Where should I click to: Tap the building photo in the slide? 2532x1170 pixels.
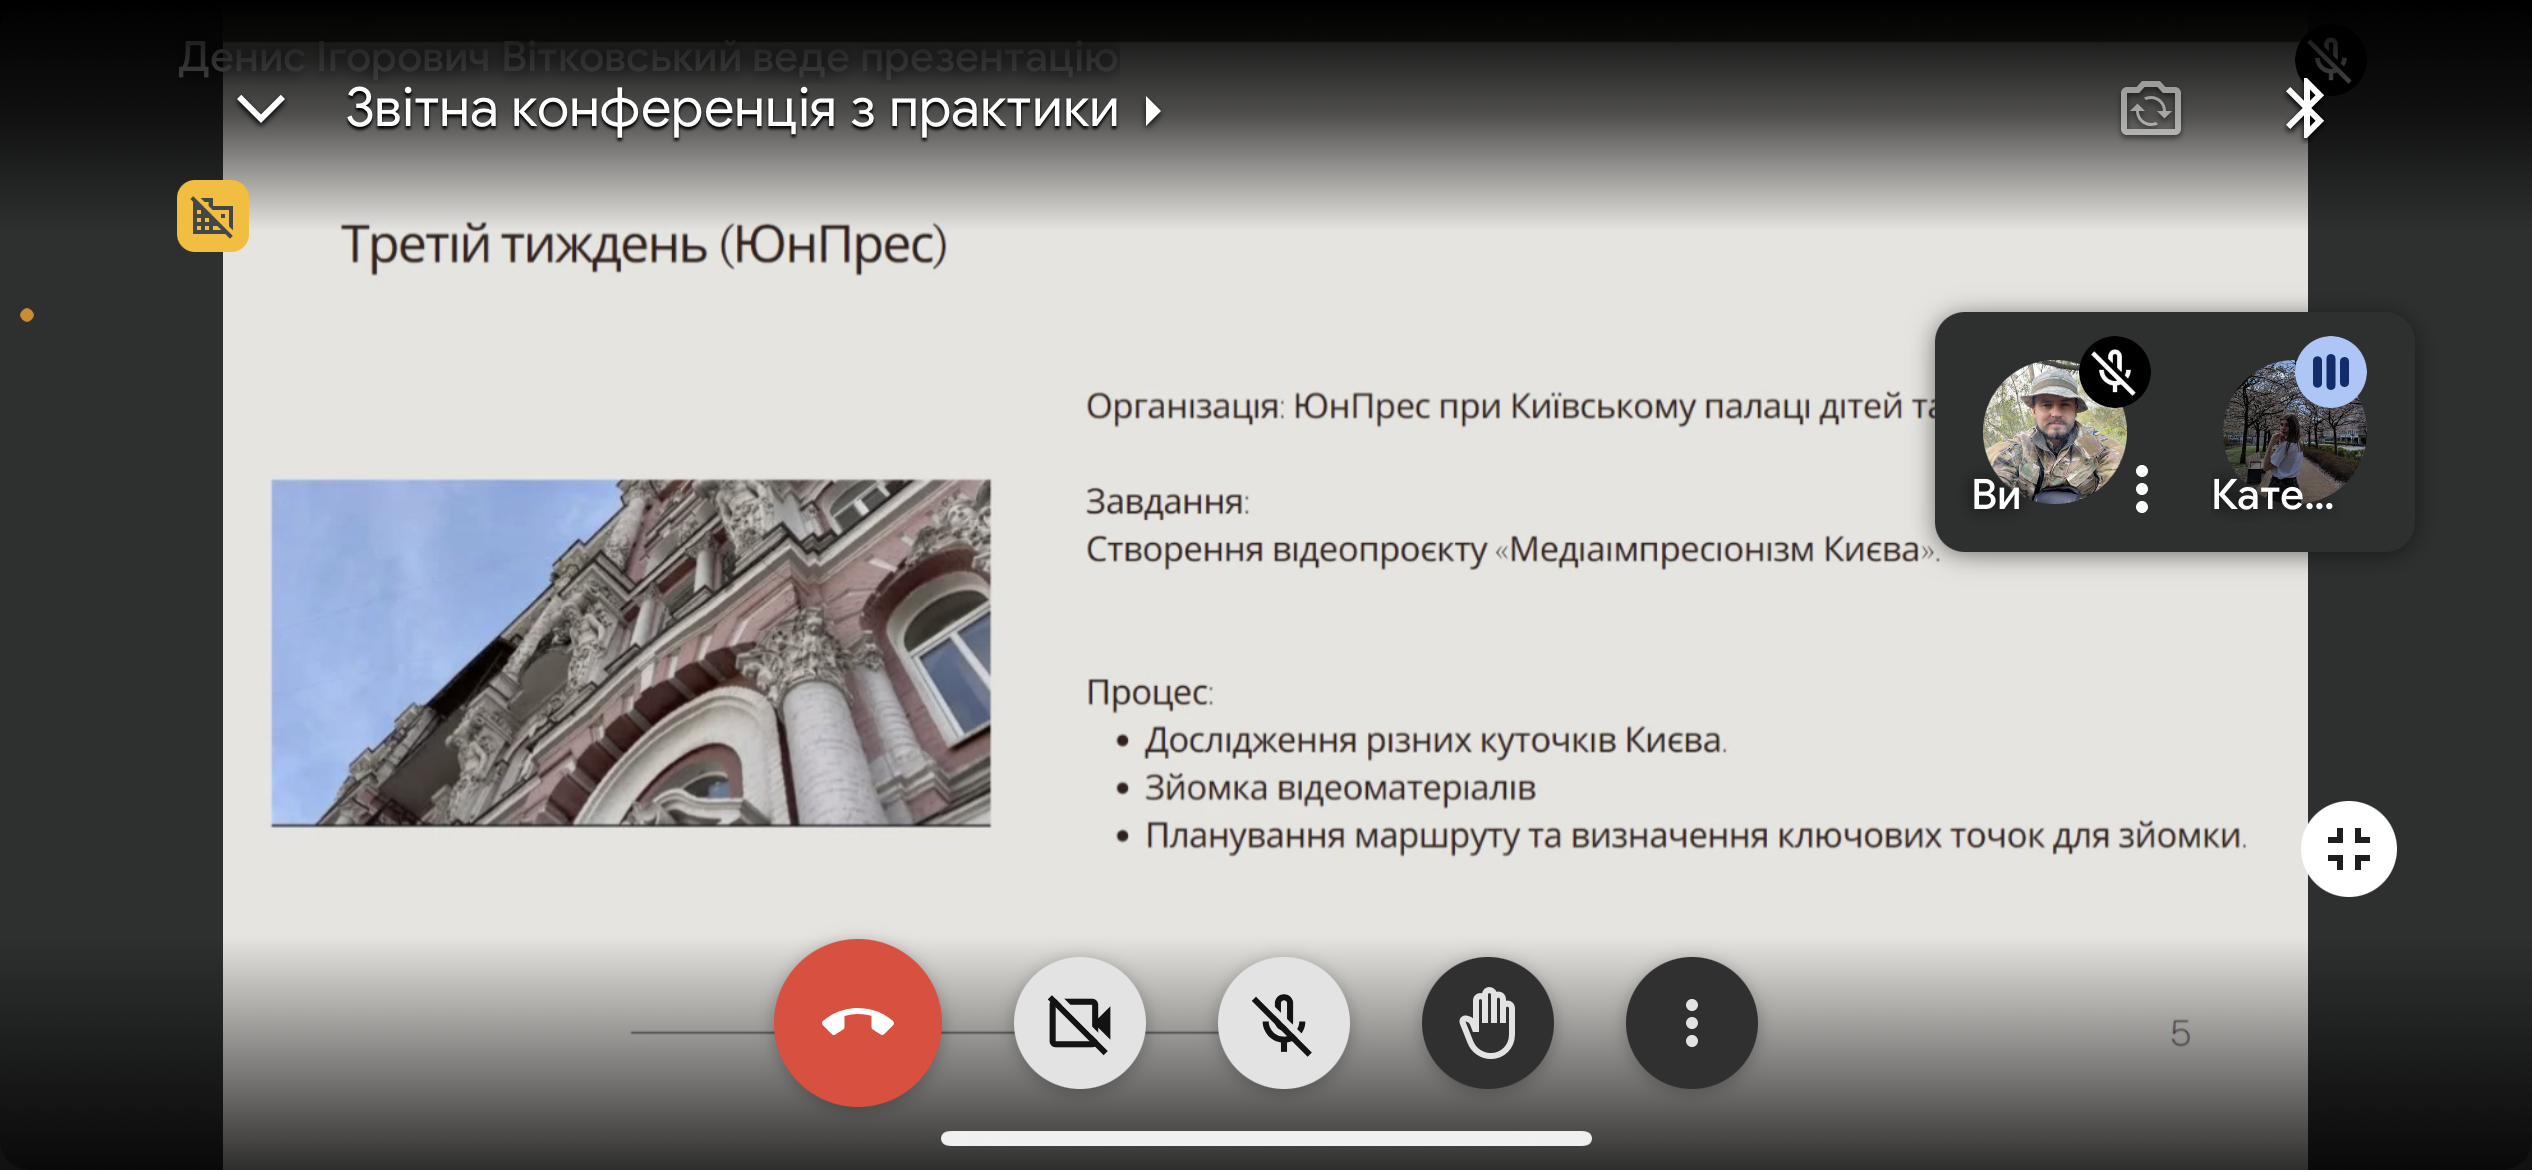(x=631, y=652)
